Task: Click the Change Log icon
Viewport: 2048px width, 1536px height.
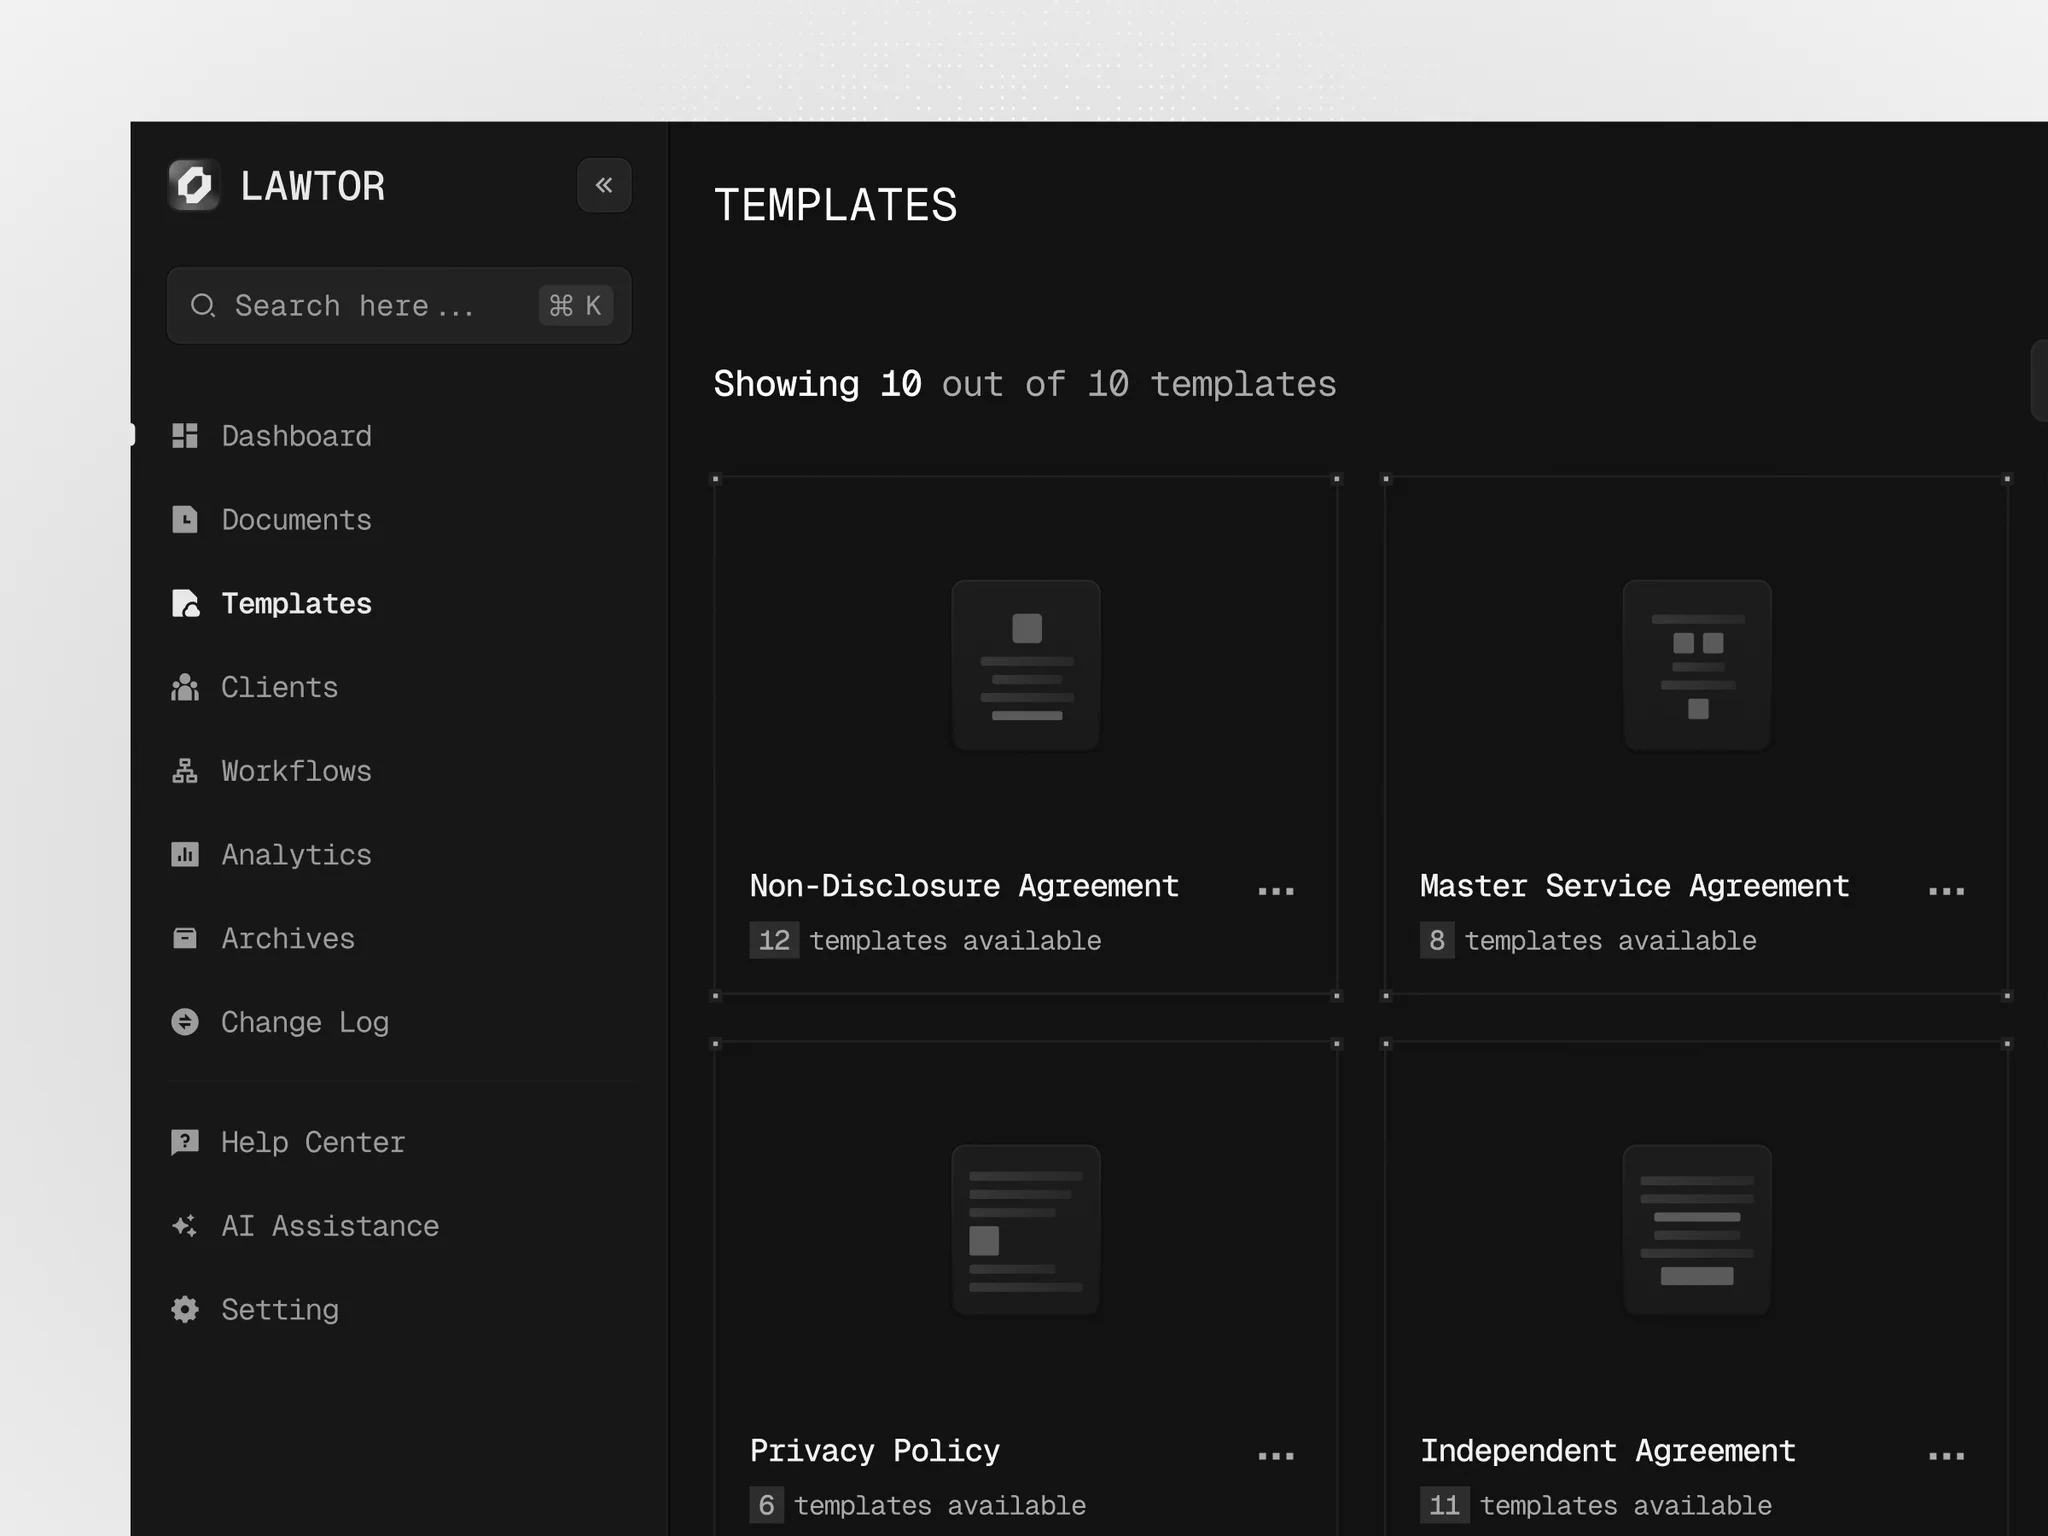Action: click(x=185, y=1022)
